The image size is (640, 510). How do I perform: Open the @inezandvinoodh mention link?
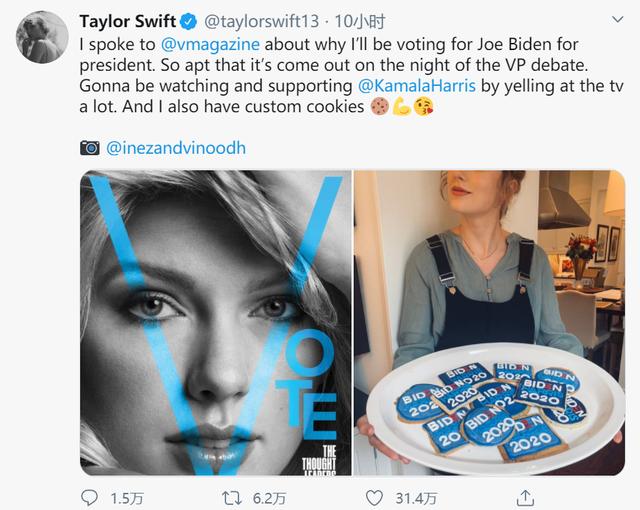(x=176, y=148)
